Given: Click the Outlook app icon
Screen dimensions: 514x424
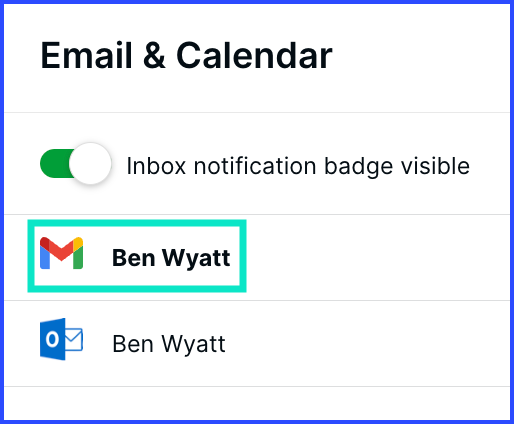Looking at the screenshot, I should (x=61, y=339).
